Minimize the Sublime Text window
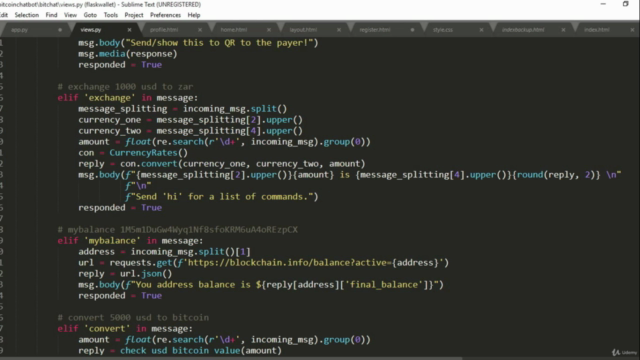The width and height of the screenshot is (640, 360). click(603, 4)
